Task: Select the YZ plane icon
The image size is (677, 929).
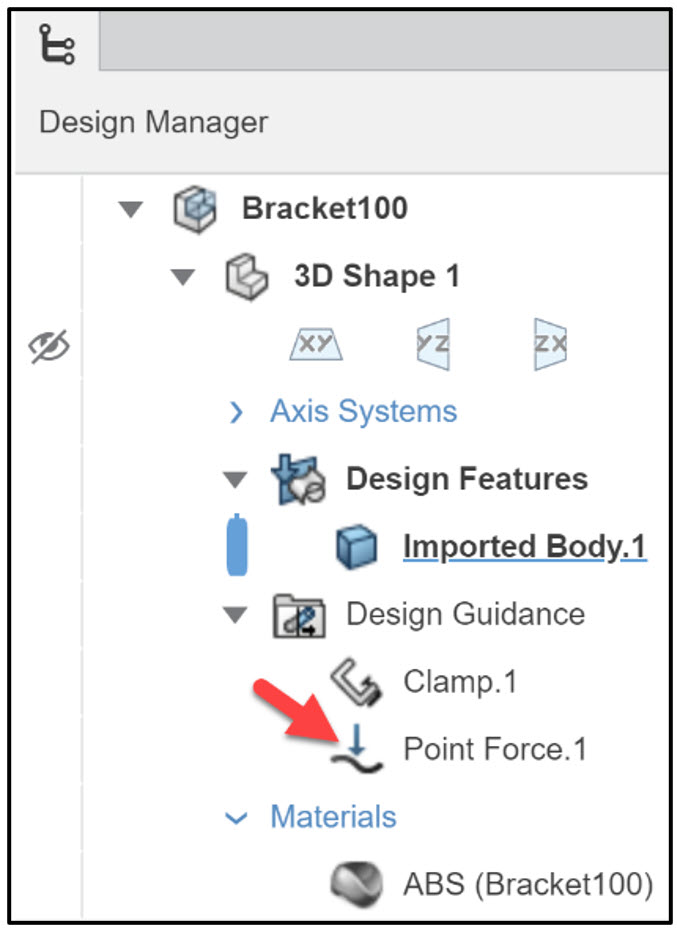Action: [433, 344]
